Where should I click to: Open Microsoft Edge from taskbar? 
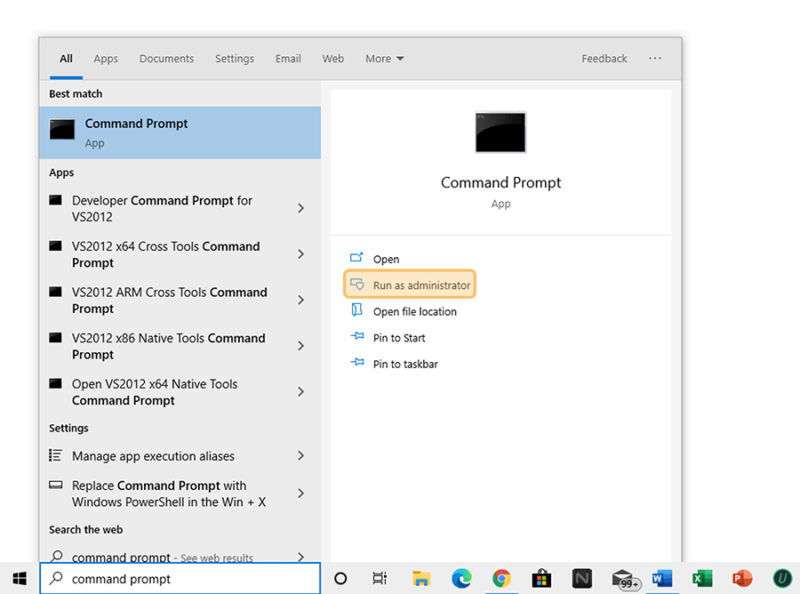pyautogui.click(x=461, y=578)
